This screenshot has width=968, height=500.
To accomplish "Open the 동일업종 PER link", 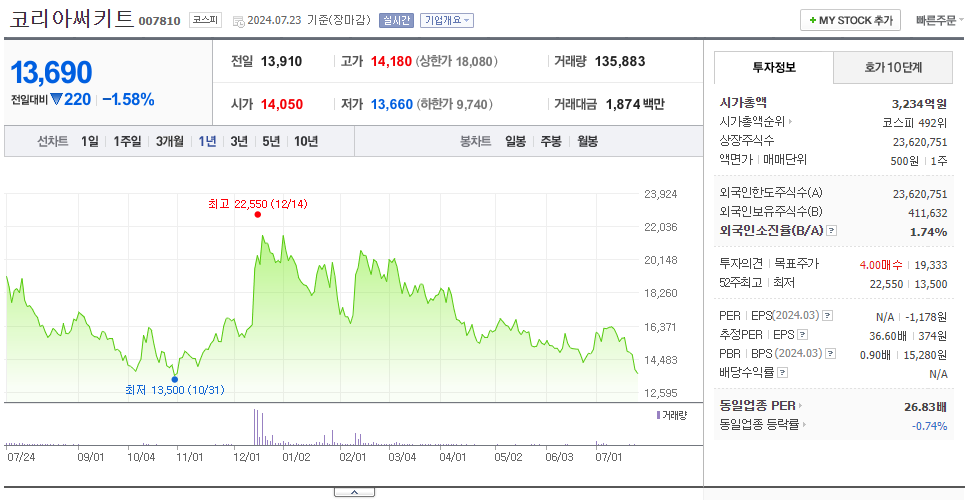I will [761, 406].
